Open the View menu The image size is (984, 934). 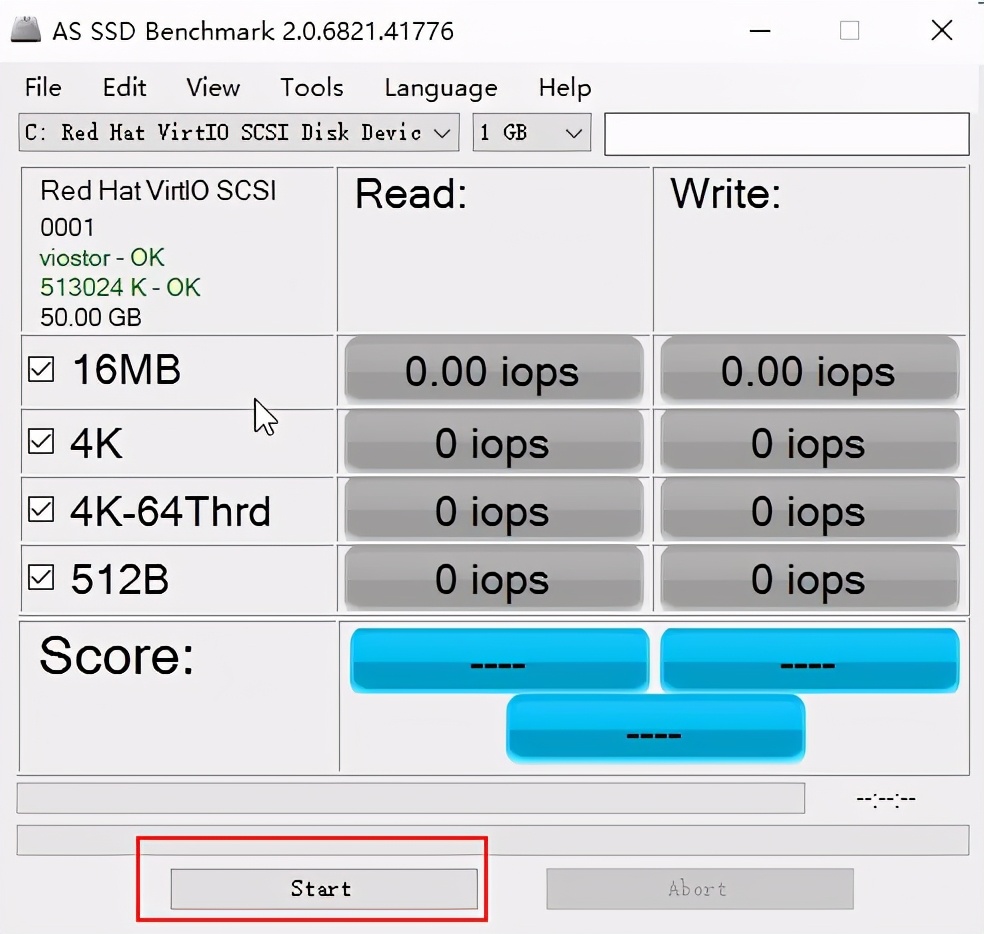pos(213,87)
